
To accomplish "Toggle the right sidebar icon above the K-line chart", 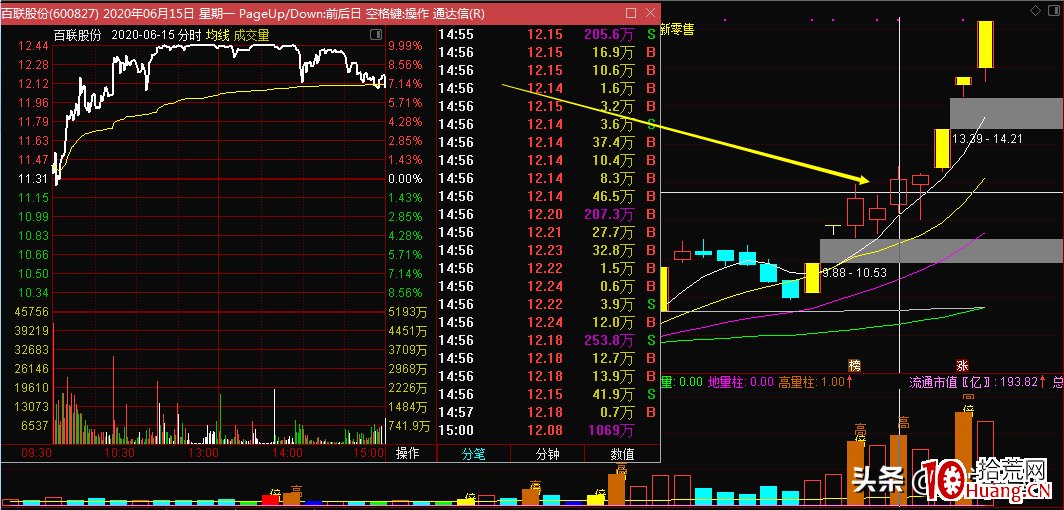I will click(x=1054, y=11).
